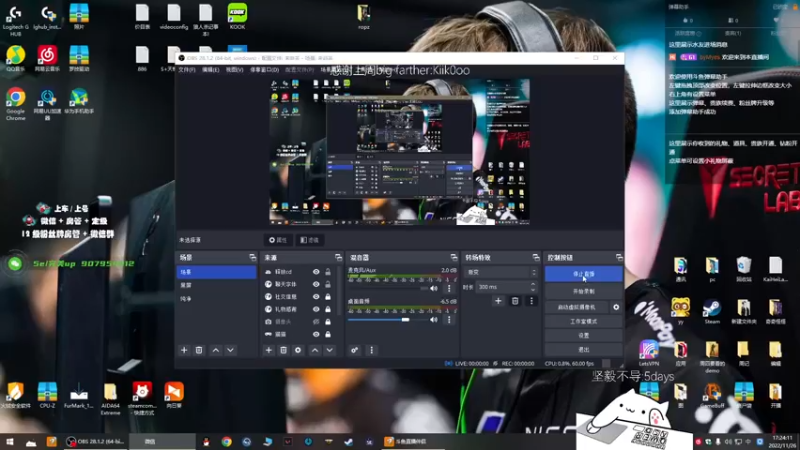This screenshot has height=450, width=800.
Task: Open virtual camera settings gear icon
Action: click(616, 307)
